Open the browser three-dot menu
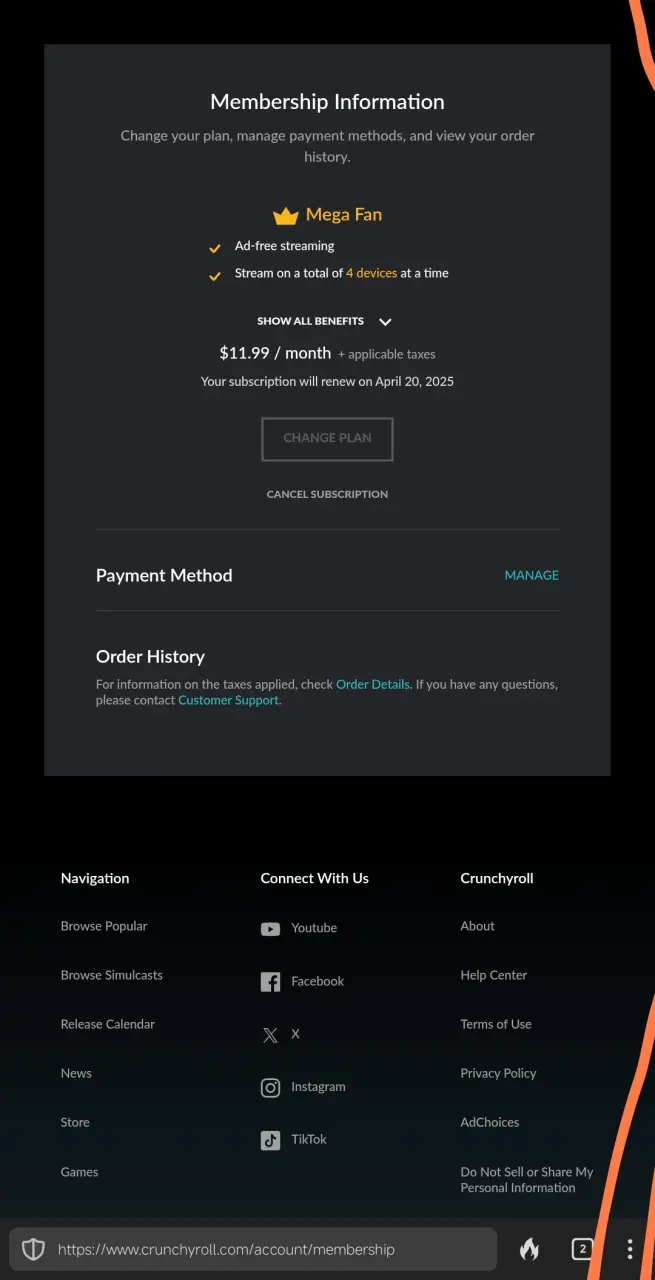 coord(630,1249)
